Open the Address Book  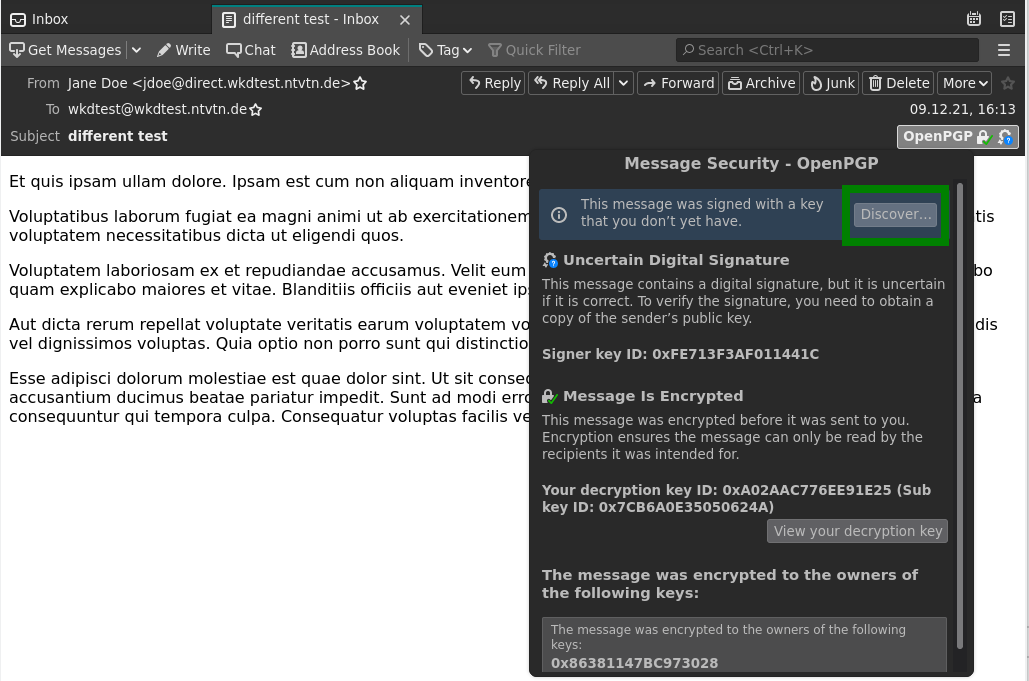[x=345, y=50]
